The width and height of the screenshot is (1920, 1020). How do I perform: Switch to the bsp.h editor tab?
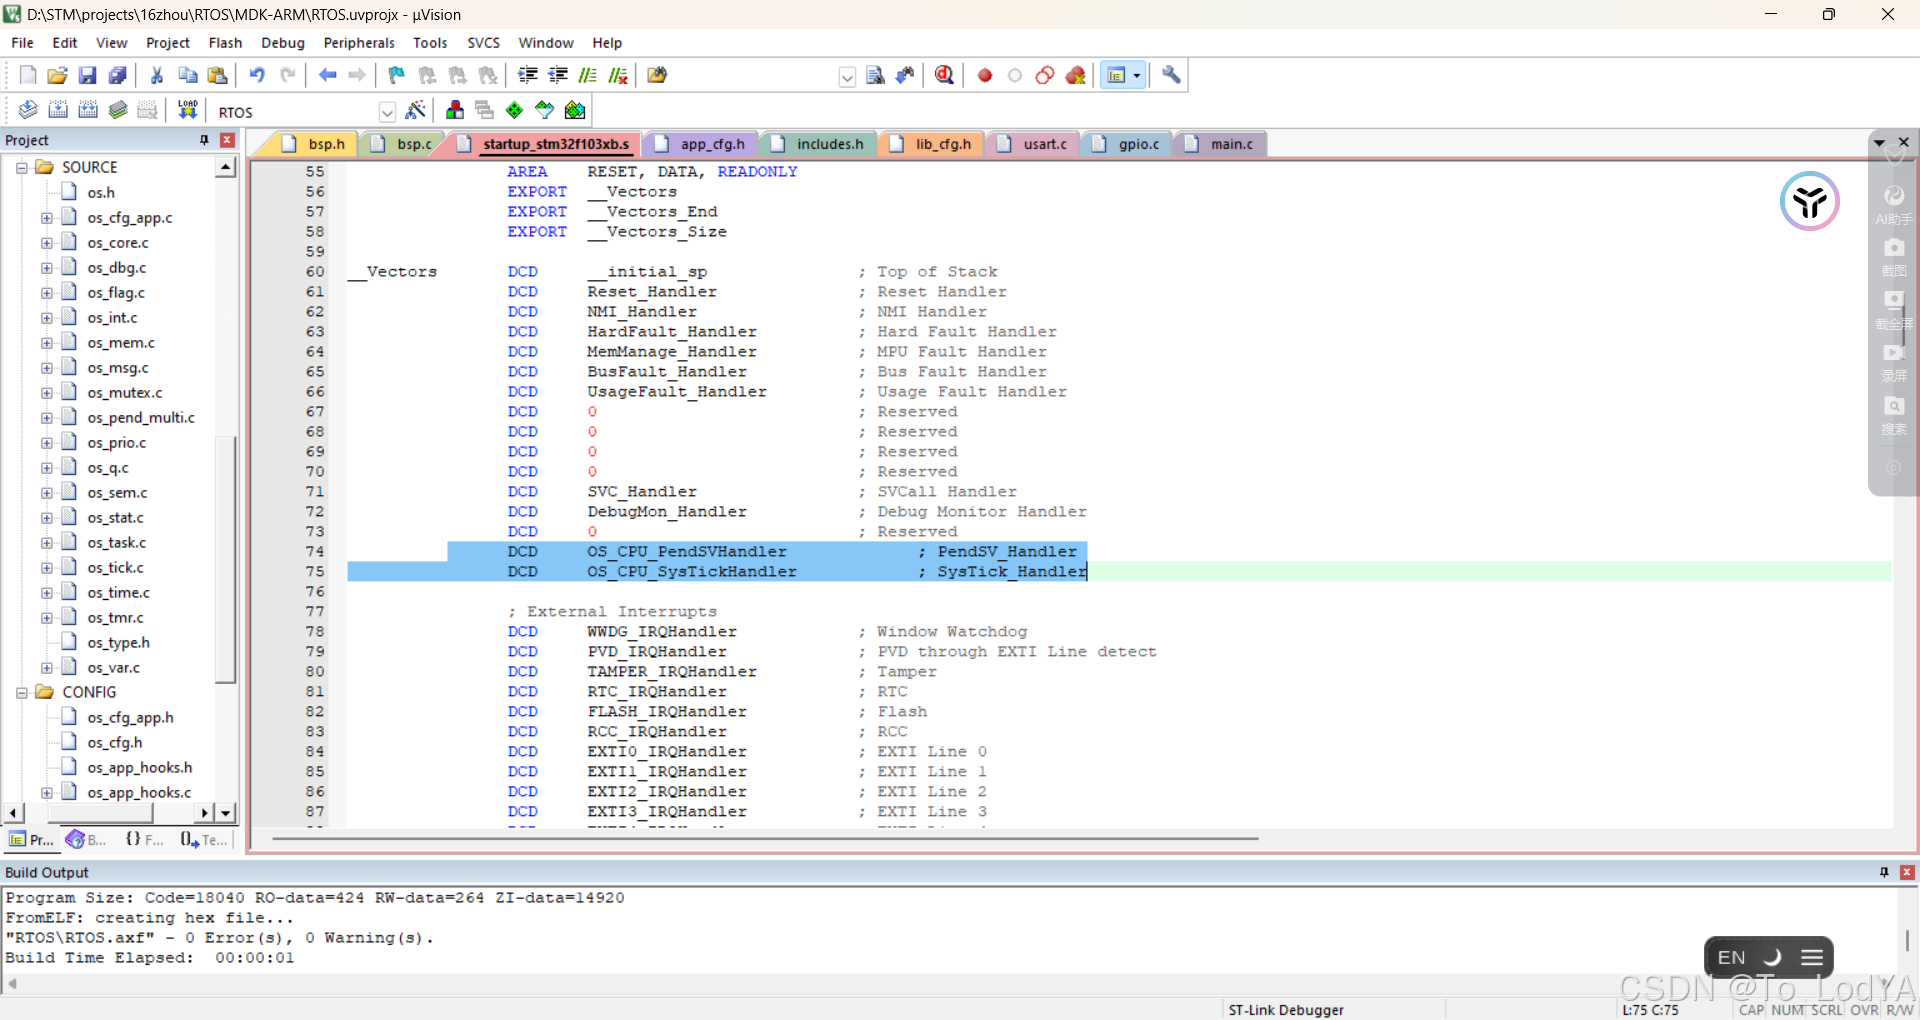(314, 144)
